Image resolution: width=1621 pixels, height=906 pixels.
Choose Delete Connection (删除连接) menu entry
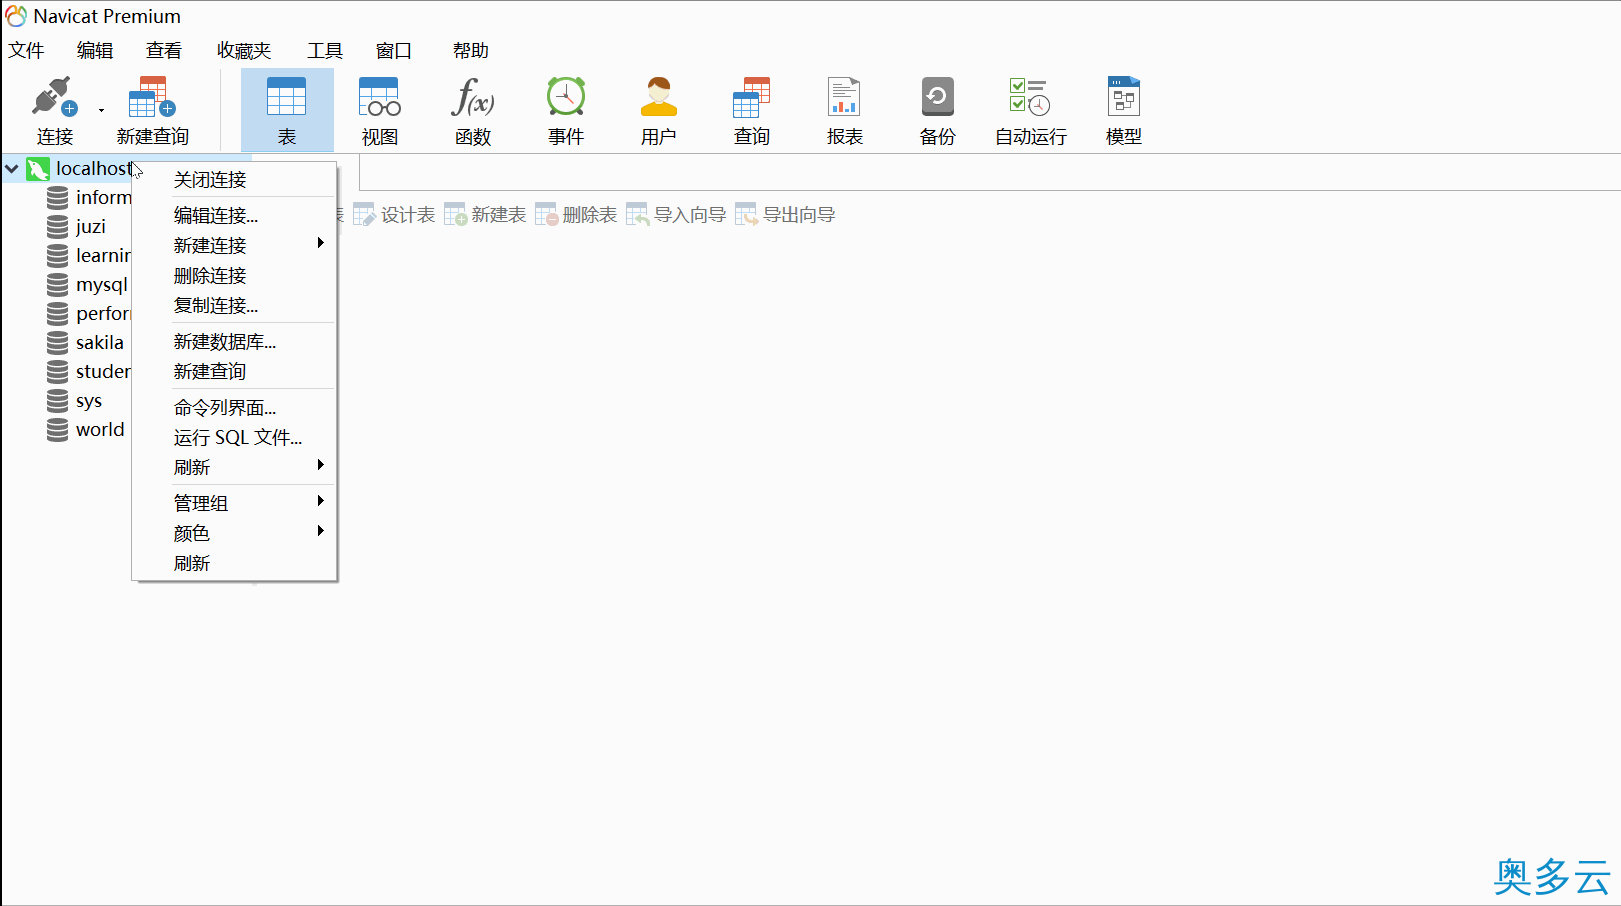coord(234,276)
